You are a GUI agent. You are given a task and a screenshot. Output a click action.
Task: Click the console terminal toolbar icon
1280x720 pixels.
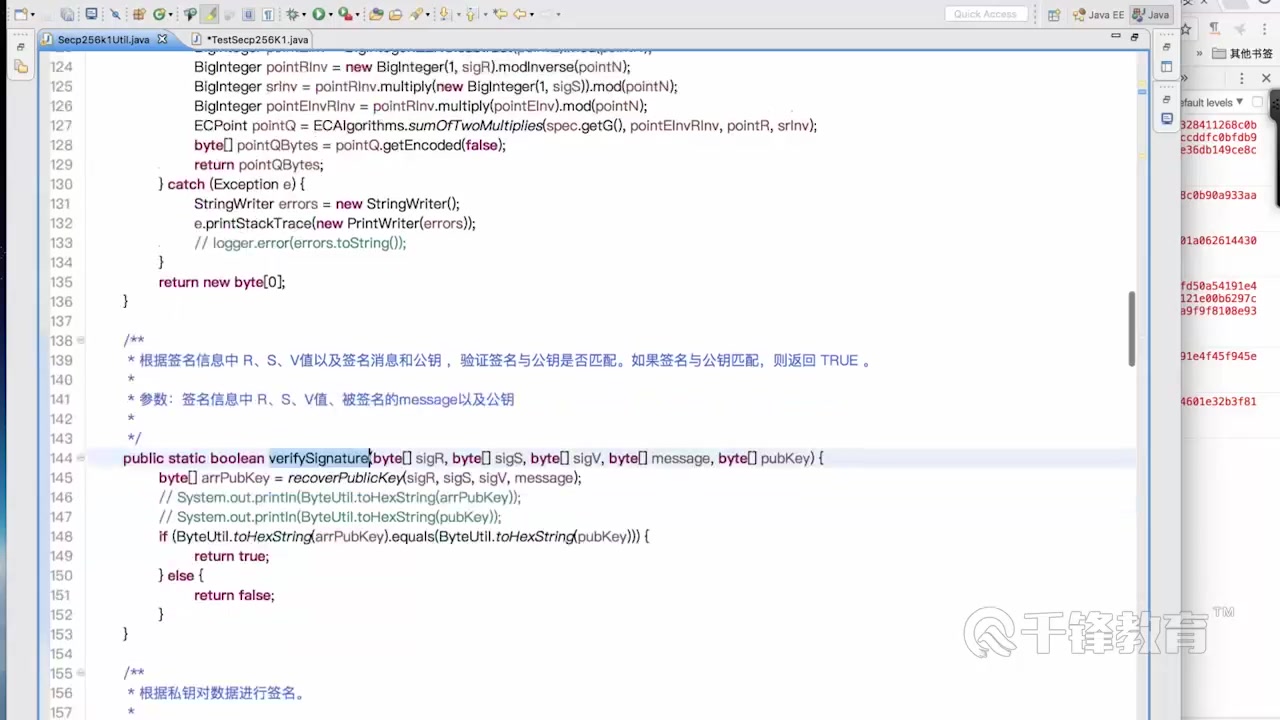pyautogui.click(x=91, y=14)
